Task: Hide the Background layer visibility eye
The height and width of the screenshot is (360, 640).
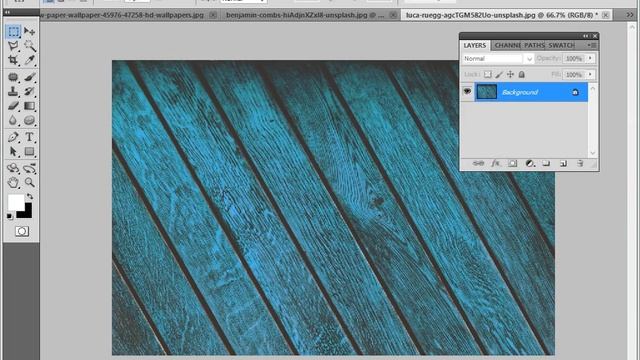Action: [x=467, y=92]
